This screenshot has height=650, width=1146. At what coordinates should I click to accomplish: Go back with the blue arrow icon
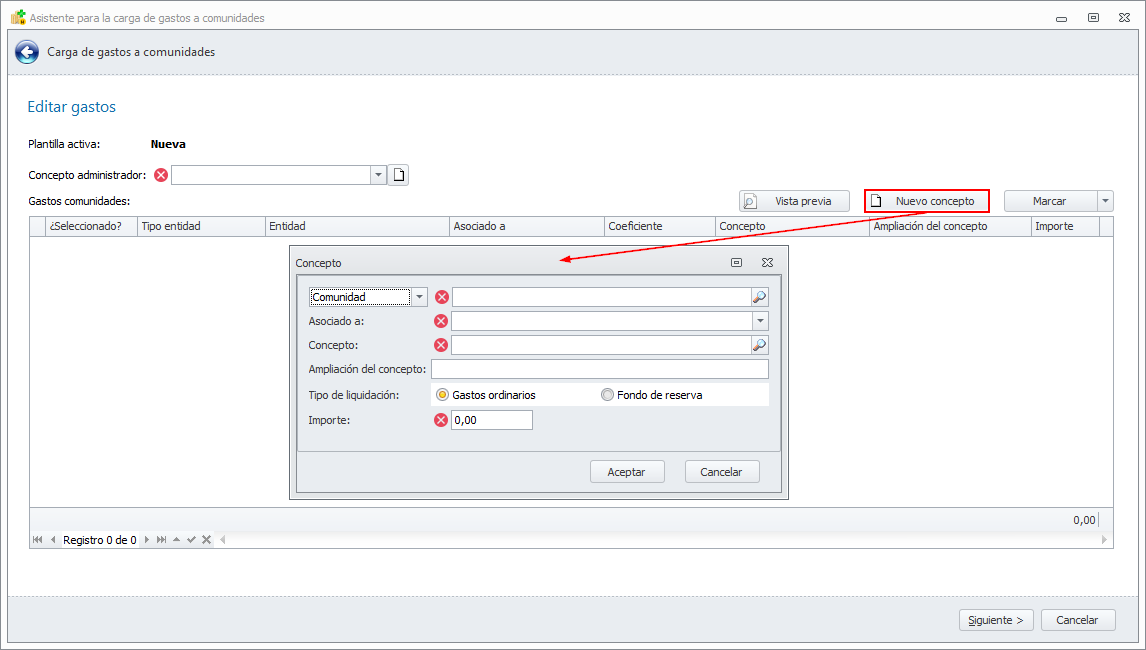tap(27, 52)
